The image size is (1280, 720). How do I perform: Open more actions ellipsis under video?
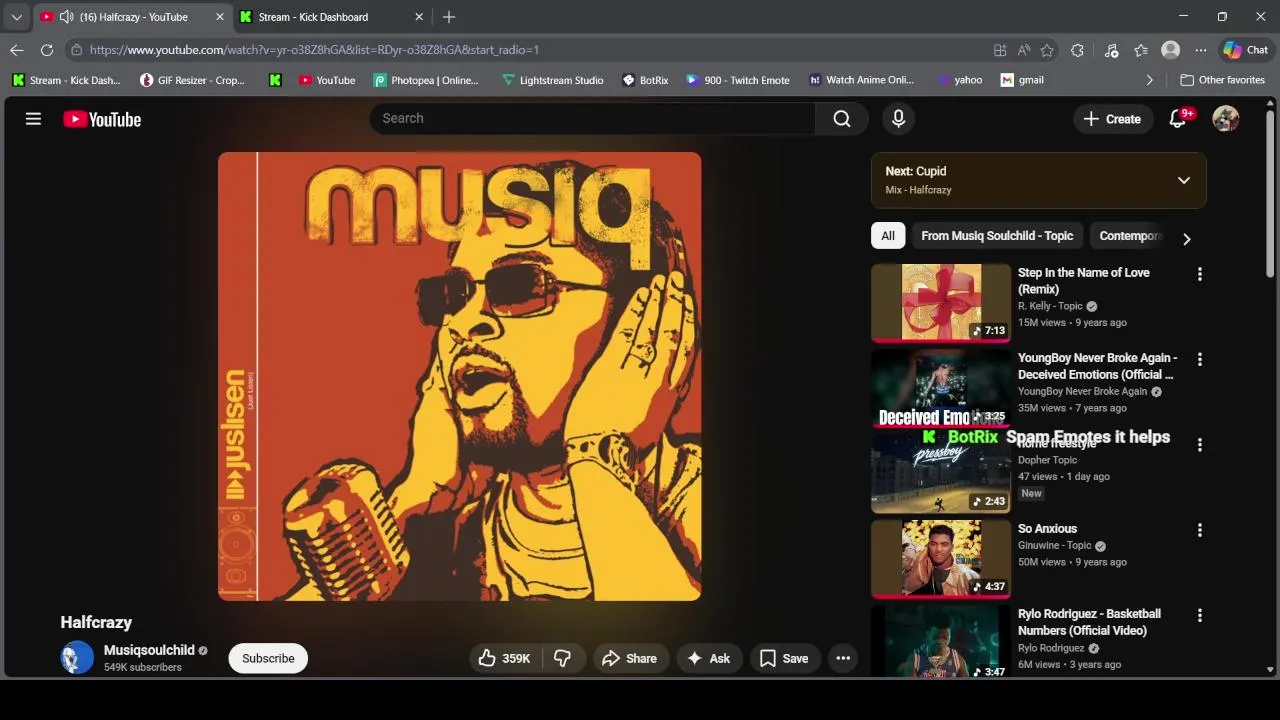[x=843, y=658]
